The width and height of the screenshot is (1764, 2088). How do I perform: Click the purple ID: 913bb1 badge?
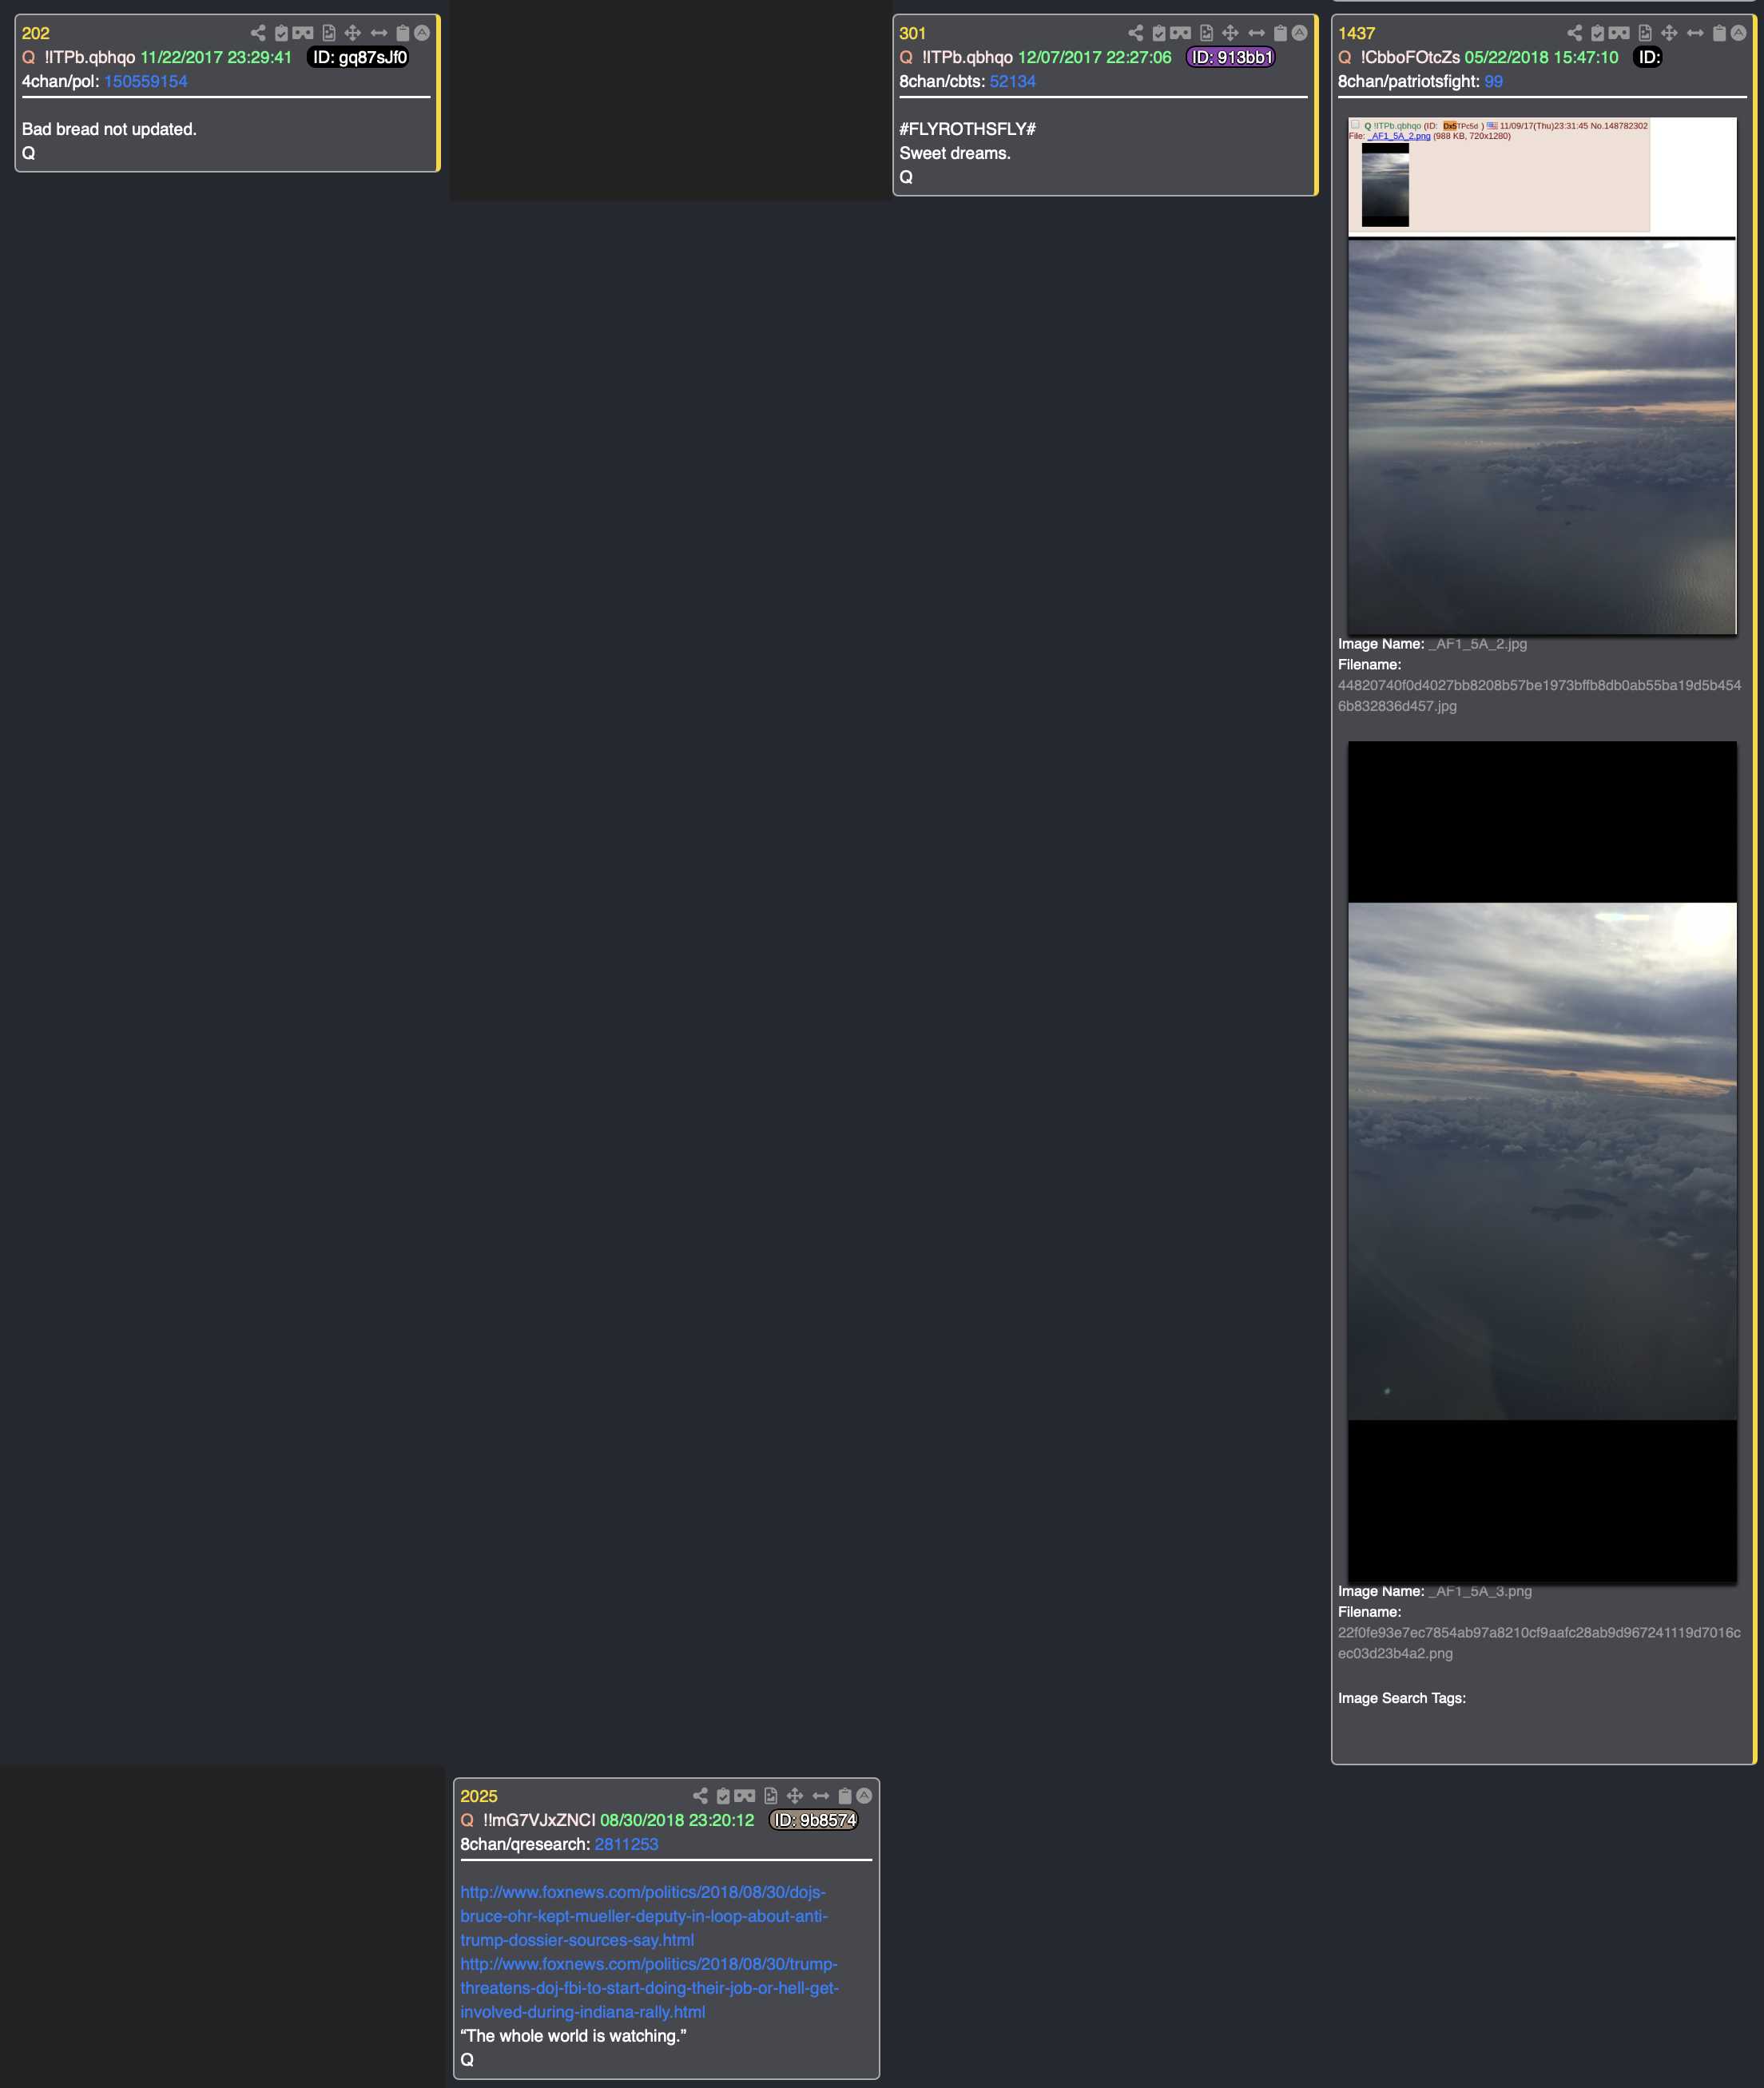1231,57
